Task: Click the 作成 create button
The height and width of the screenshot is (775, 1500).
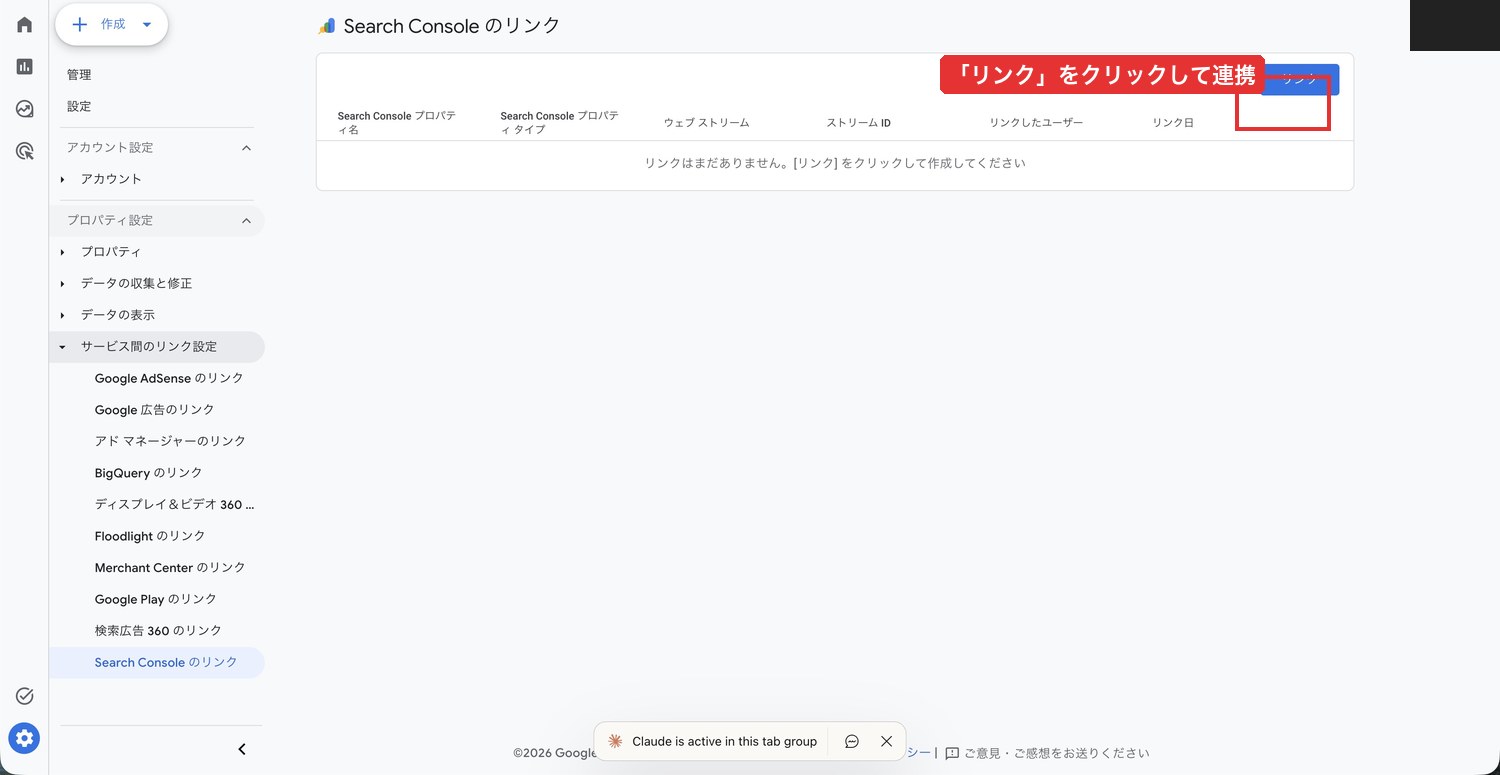Action: [x=111, y=24]
